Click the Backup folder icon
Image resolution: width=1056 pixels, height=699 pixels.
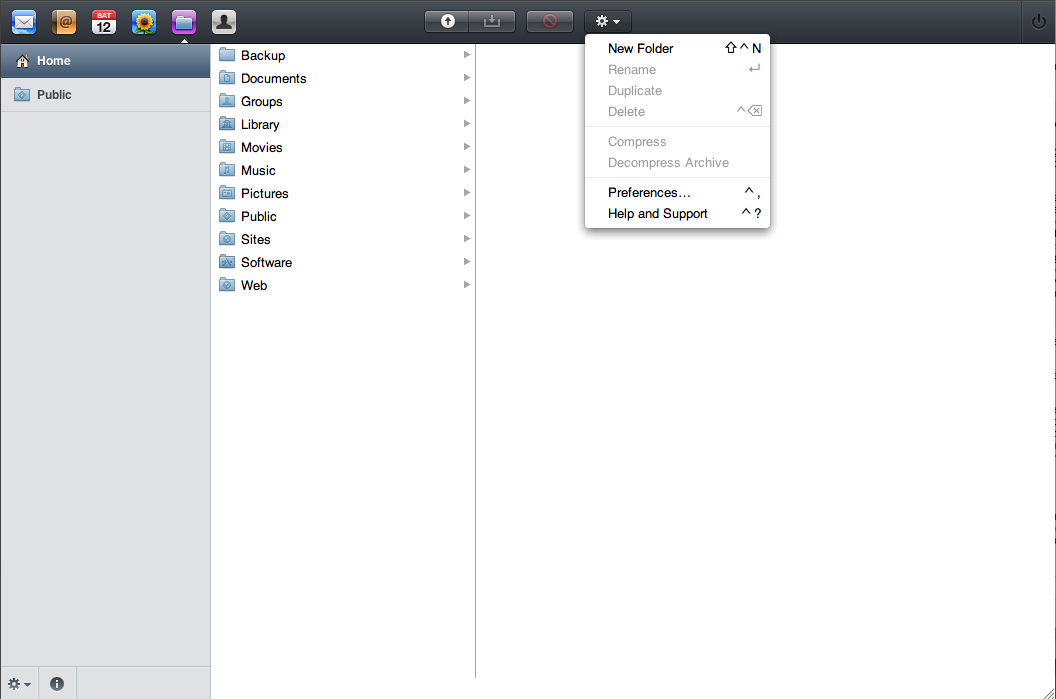227,55
